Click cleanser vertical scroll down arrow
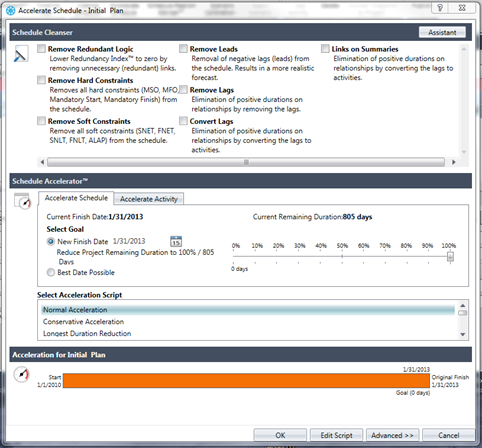 point(464,152)
